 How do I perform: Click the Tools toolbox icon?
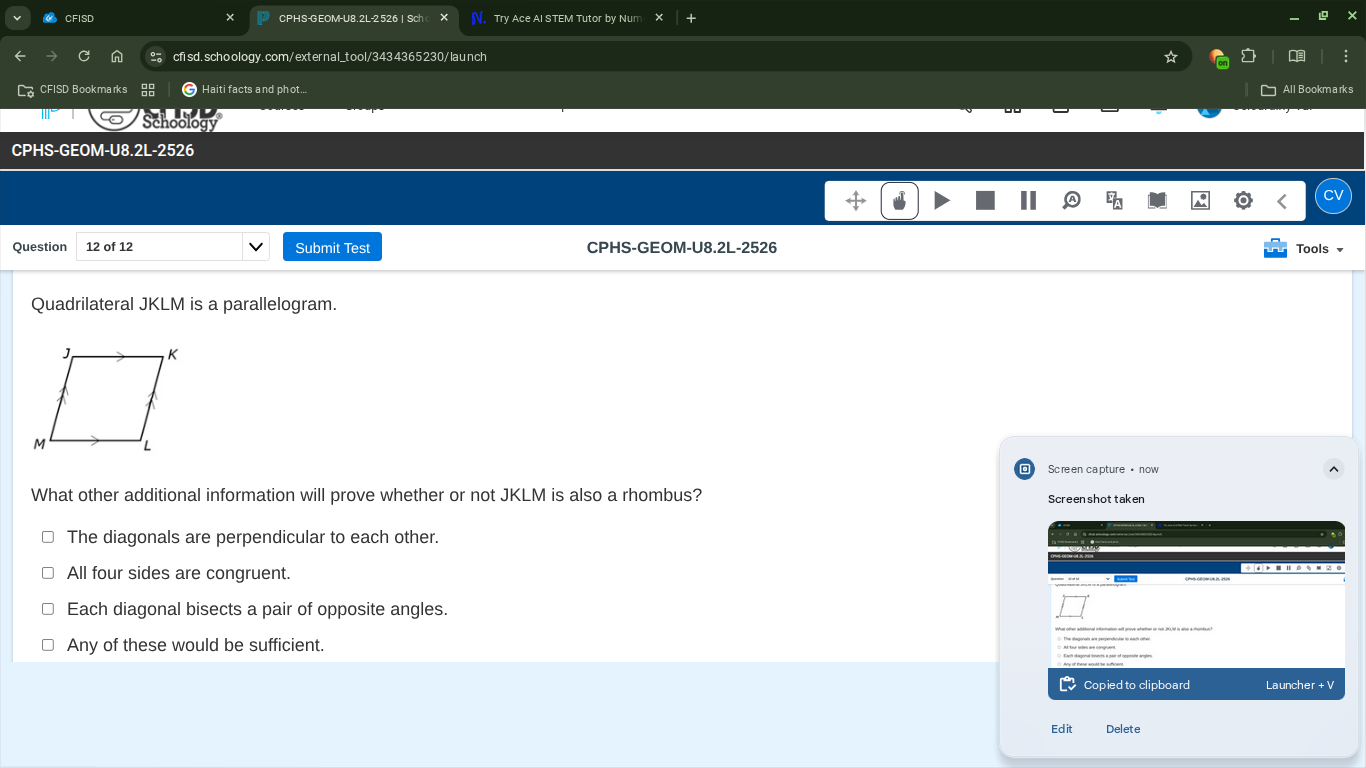[1276, 248]
